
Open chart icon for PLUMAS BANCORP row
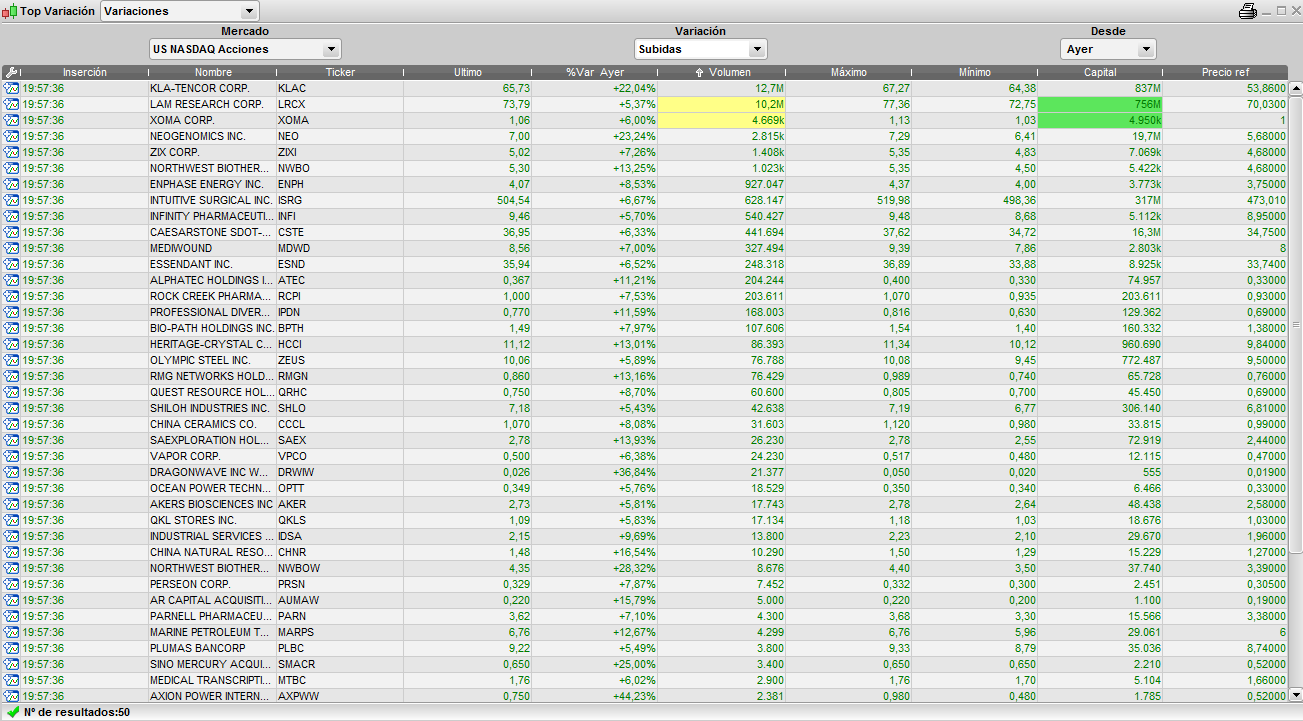[11, 648]
